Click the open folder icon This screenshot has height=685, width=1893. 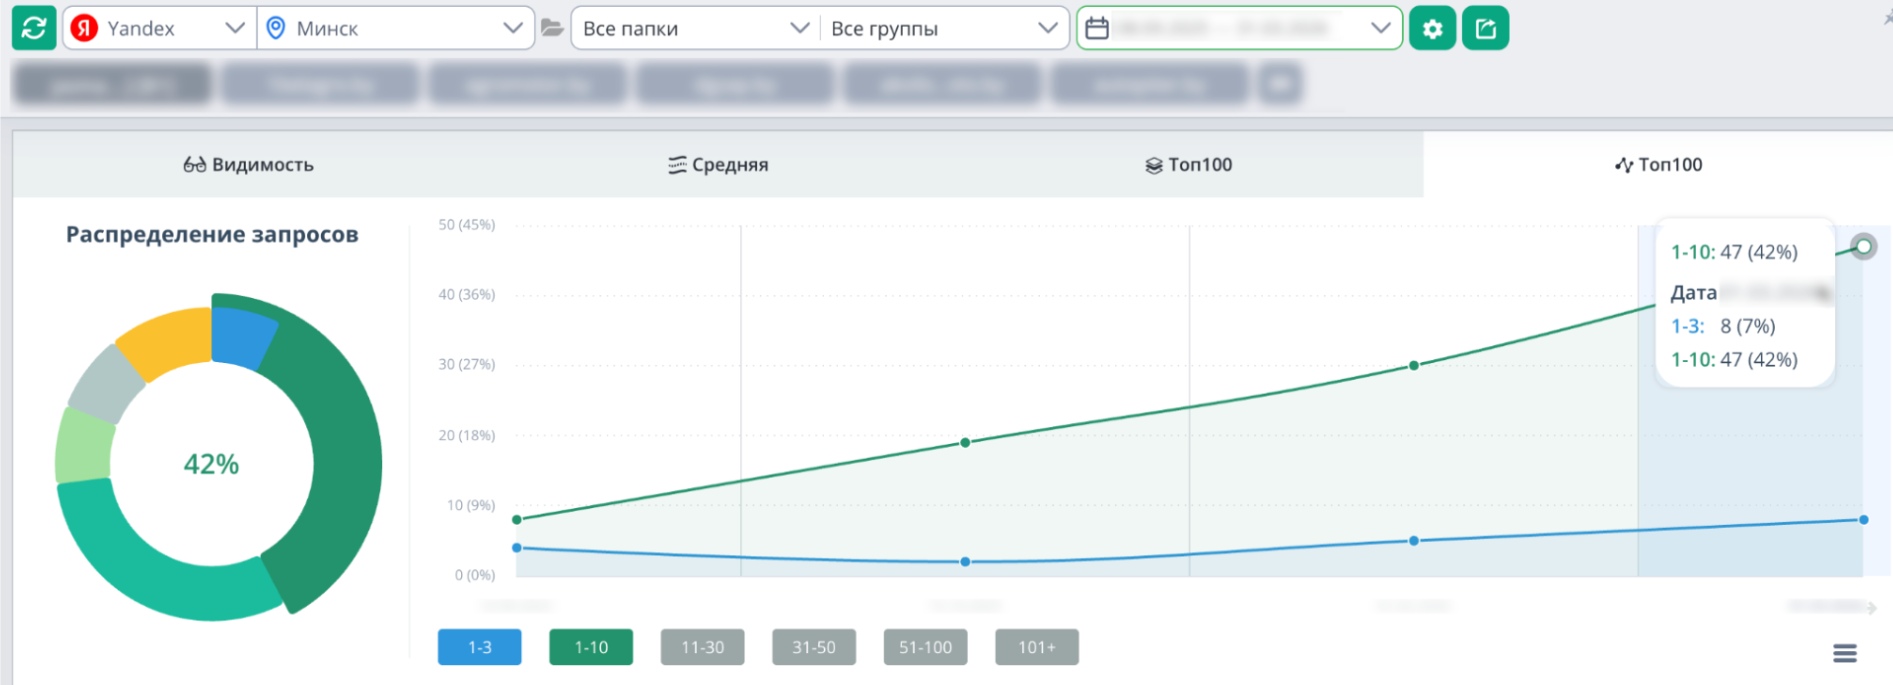552,28
